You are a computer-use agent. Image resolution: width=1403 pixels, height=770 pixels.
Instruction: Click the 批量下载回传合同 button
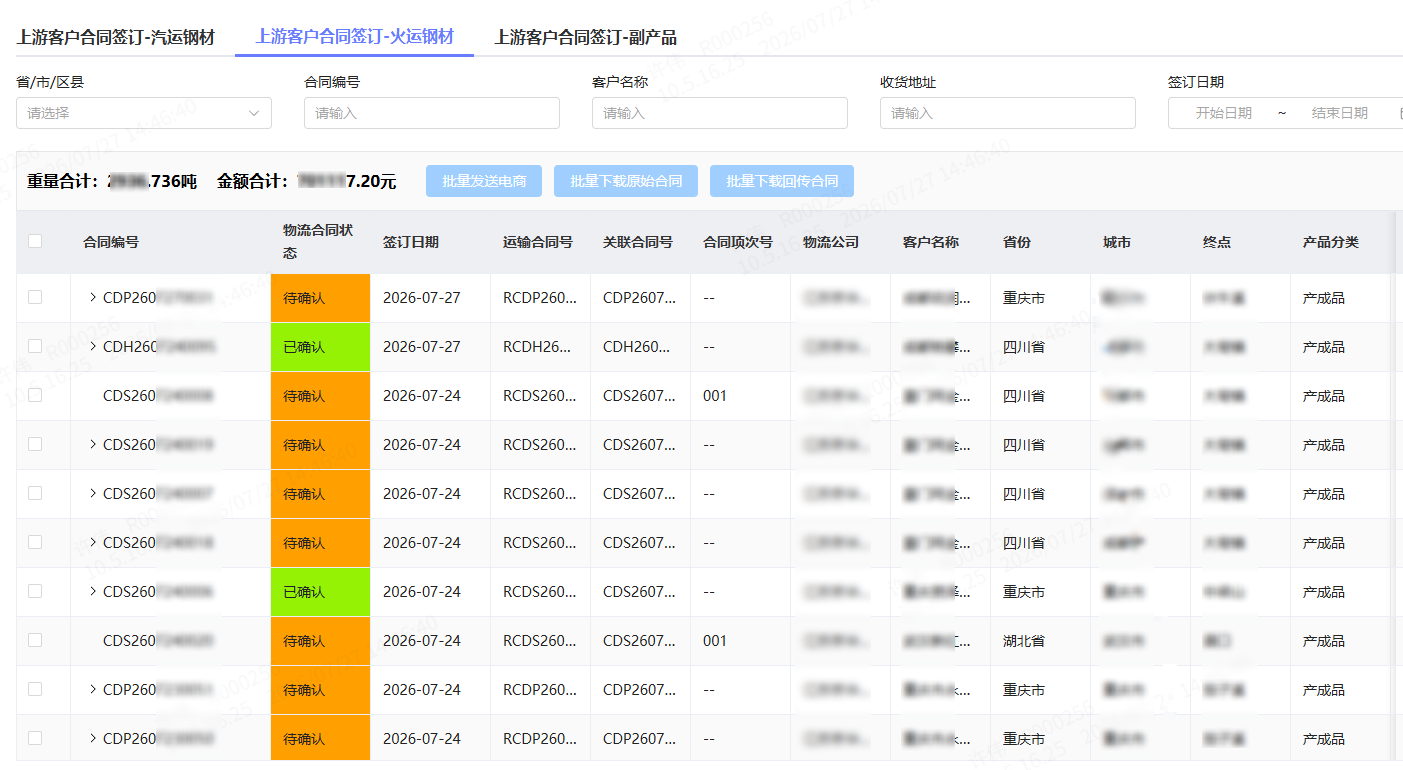coord(782,181)
